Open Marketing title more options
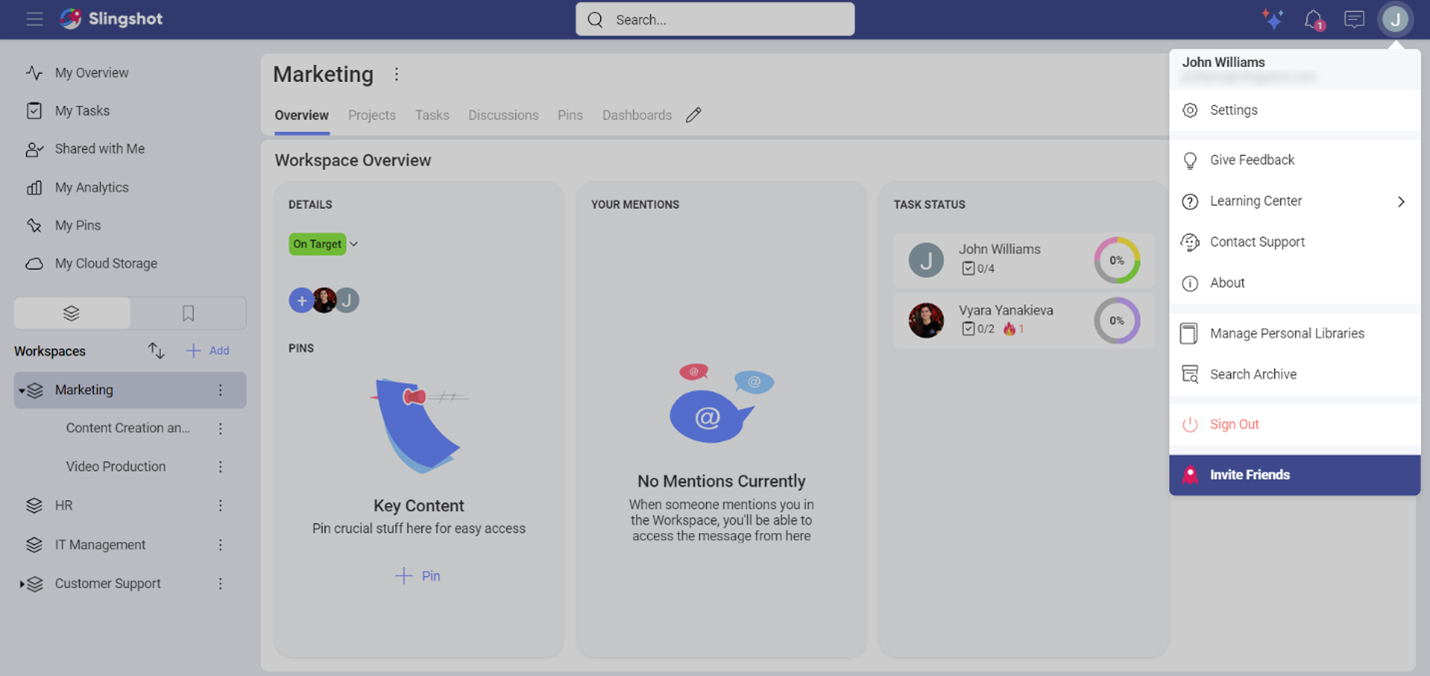1430x676 pixels. 397,74
